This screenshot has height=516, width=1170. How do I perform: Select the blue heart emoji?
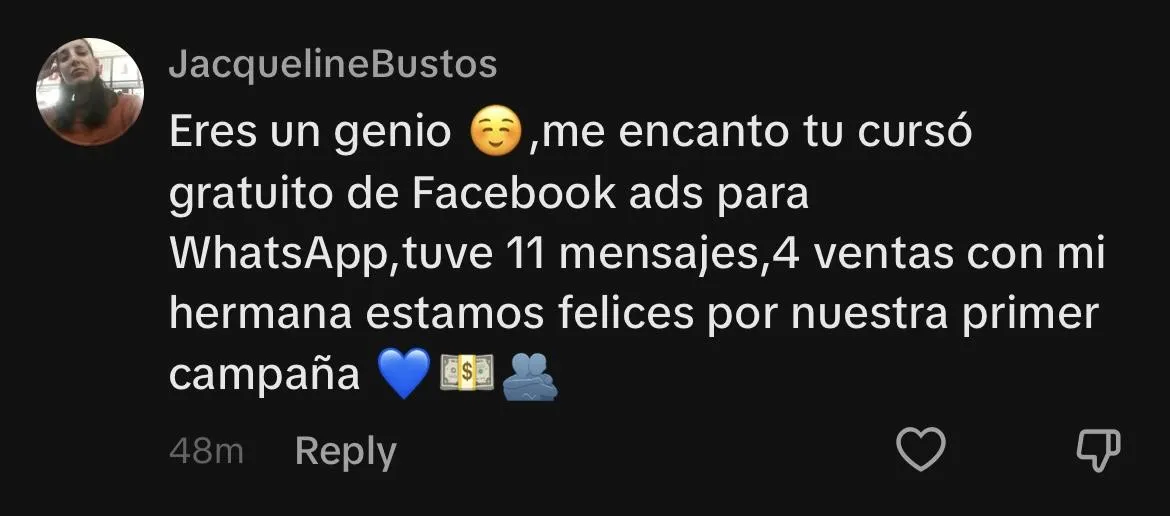pos(404,373)
